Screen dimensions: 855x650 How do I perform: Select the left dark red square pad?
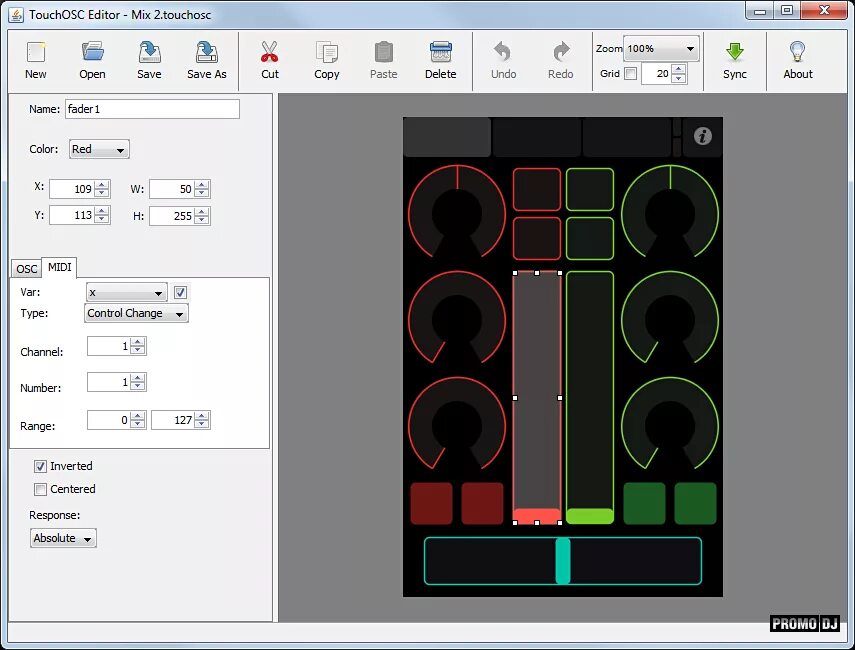tap(431, 503)
